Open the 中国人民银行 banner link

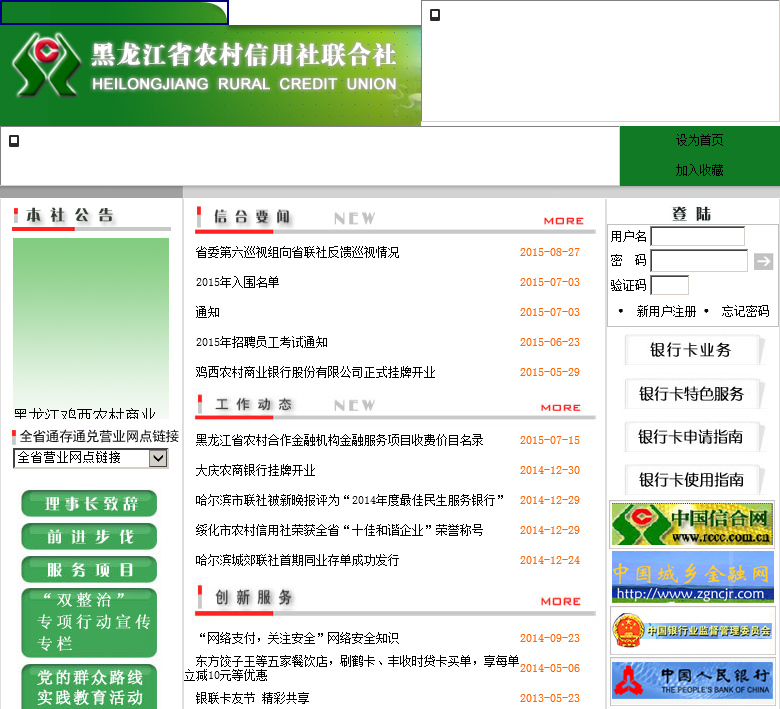click(x=692, y=681)
